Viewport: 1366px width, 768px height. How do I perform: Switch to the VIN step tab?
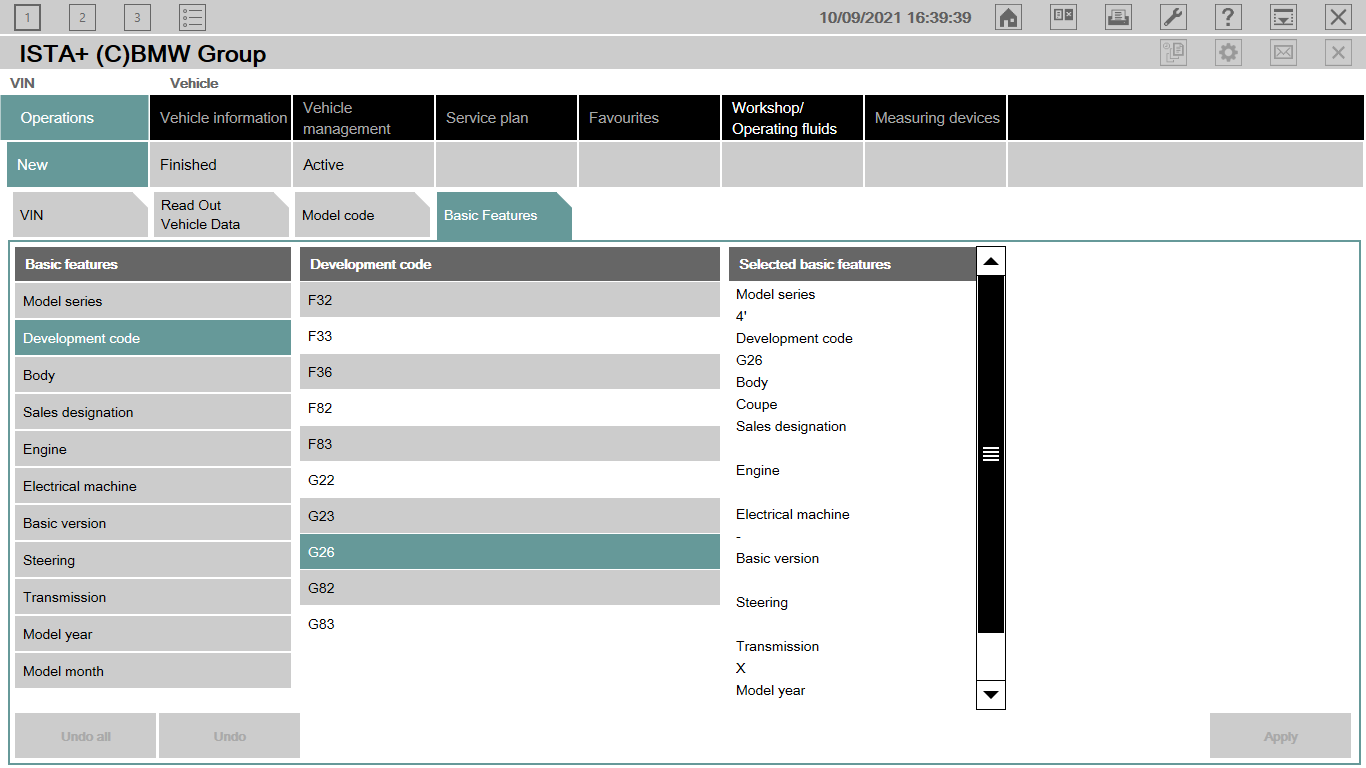tap(80, 215)
